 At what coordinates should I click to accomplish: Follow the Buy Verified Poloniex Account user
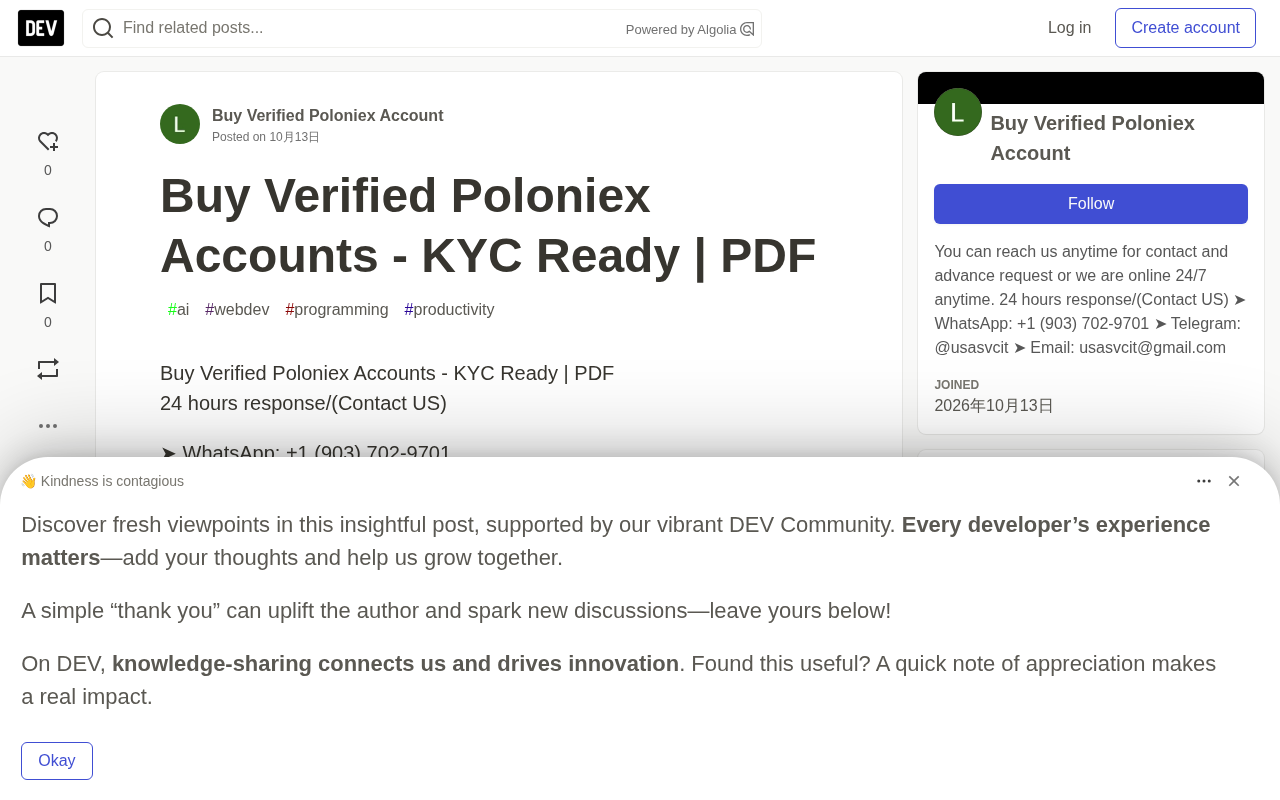click(1091, 204)
